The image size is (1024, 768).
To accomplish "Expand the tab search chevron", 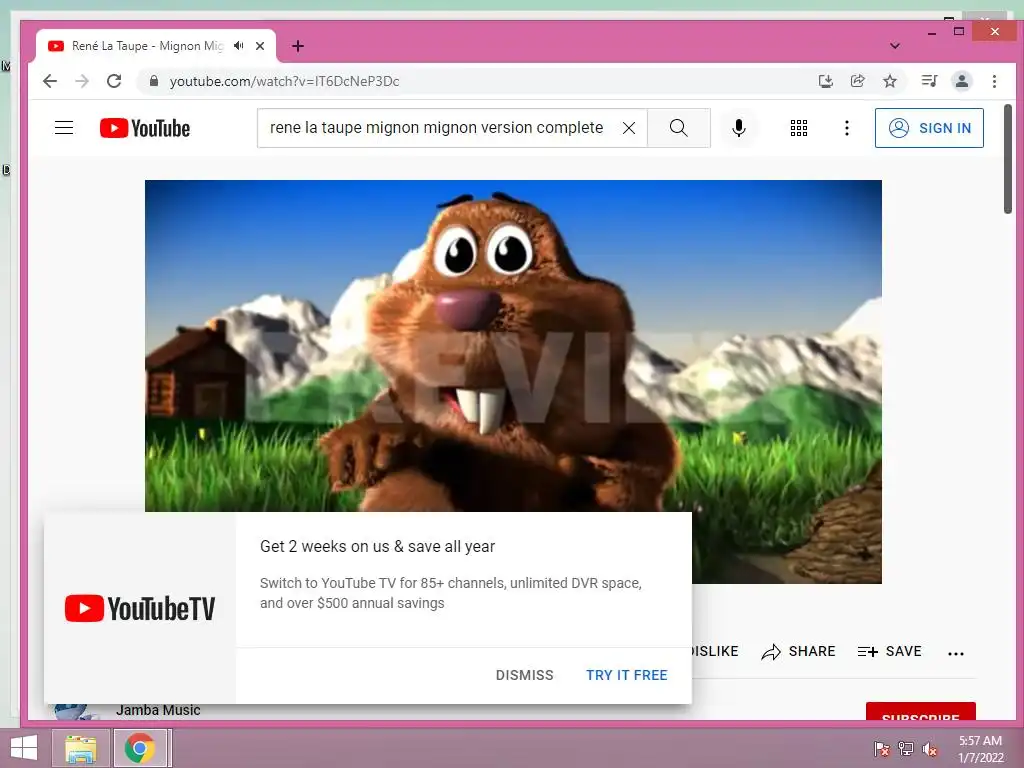I will (x=895, y=46).
